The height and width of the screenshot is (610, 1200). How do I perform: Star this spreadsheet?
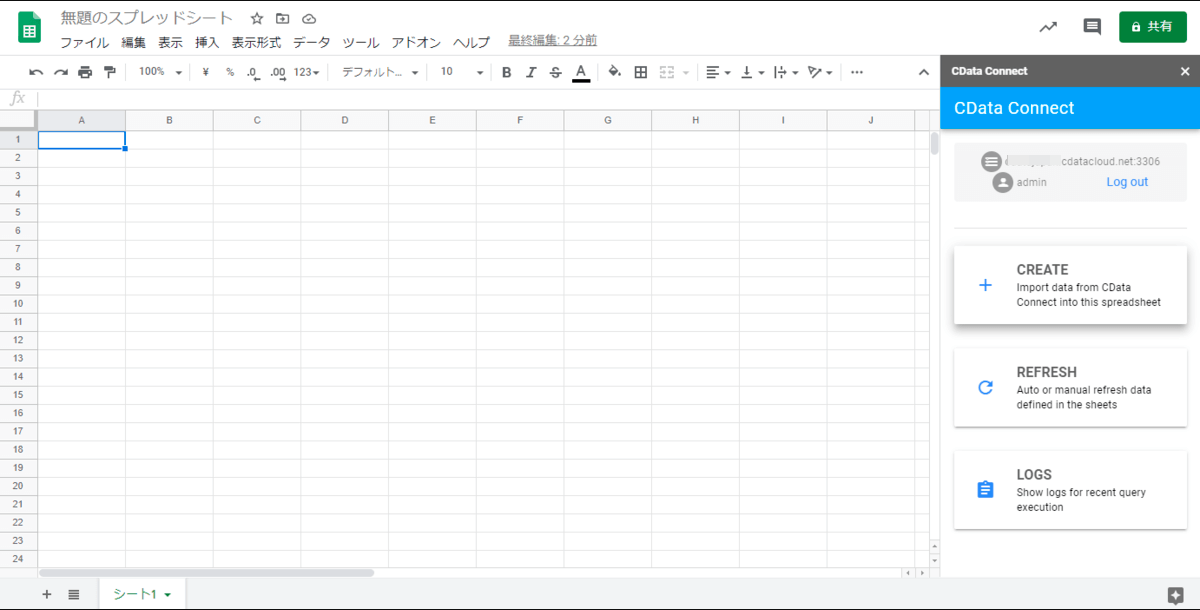click(x=257, y=18)
